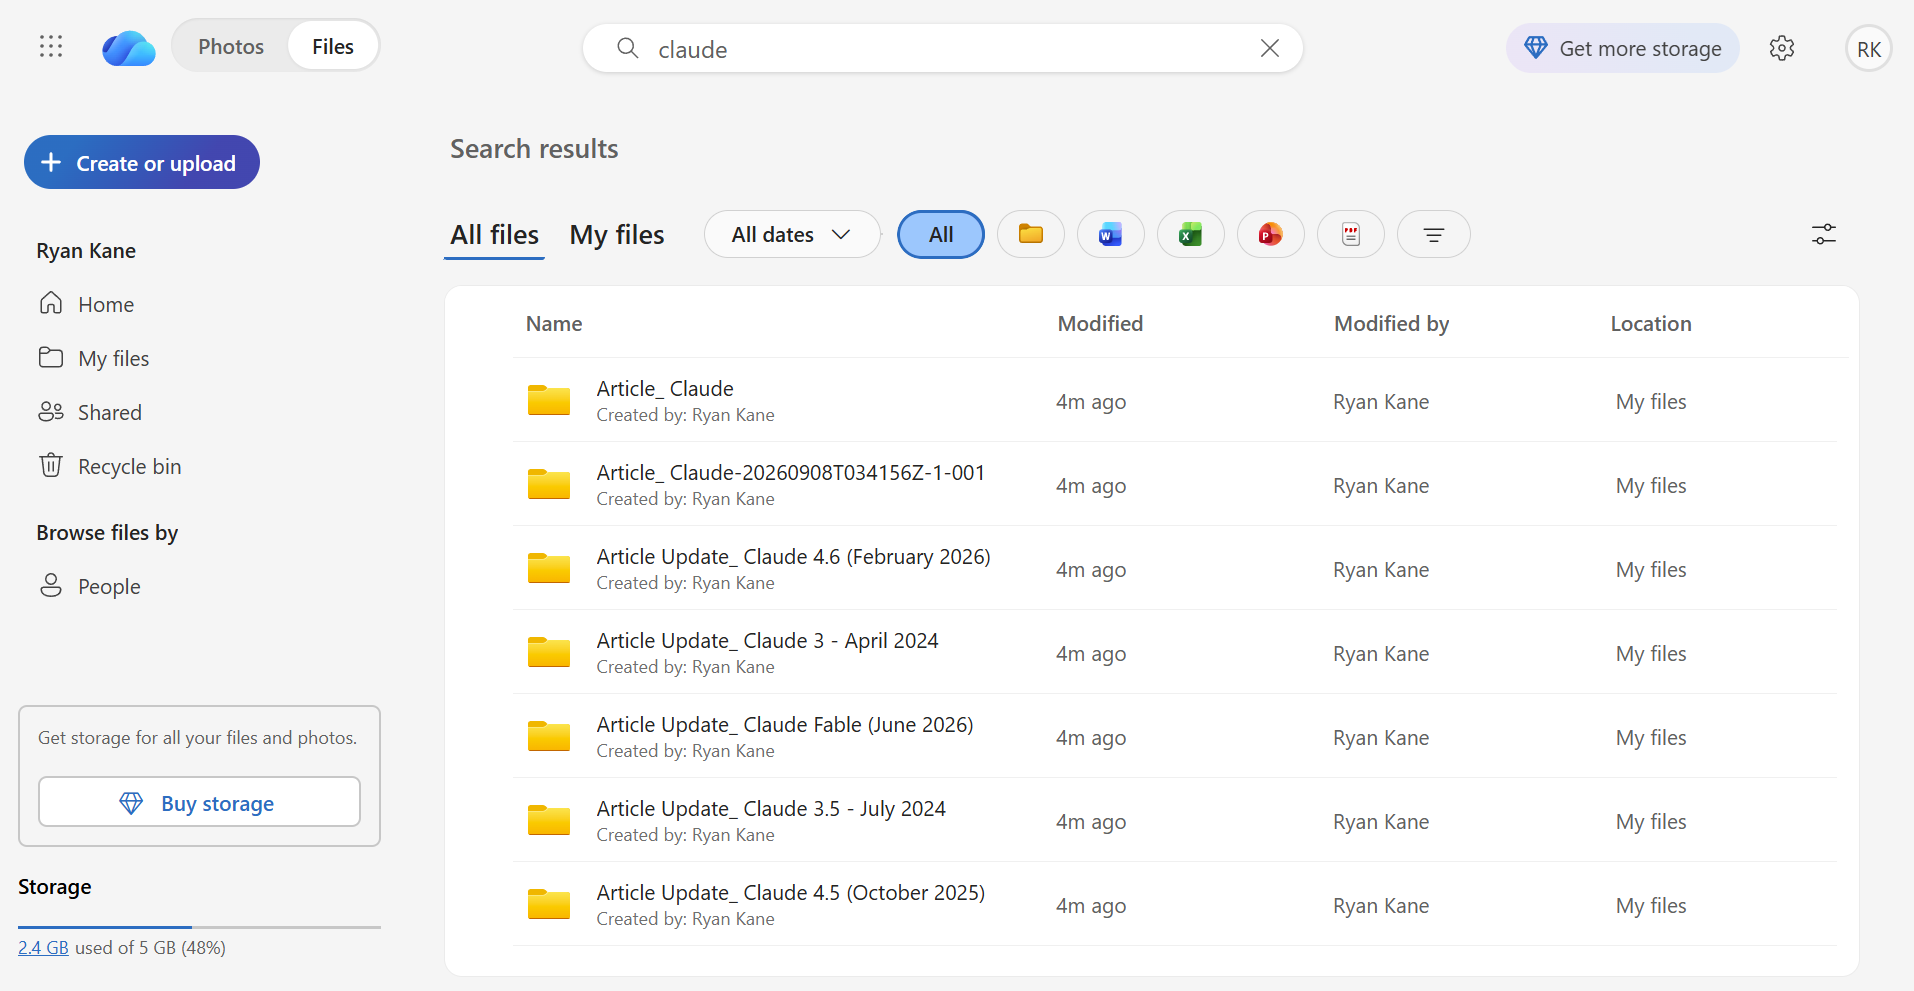
Task: Open the Article_ Claude folder icon
Action: tap(549, 400)
